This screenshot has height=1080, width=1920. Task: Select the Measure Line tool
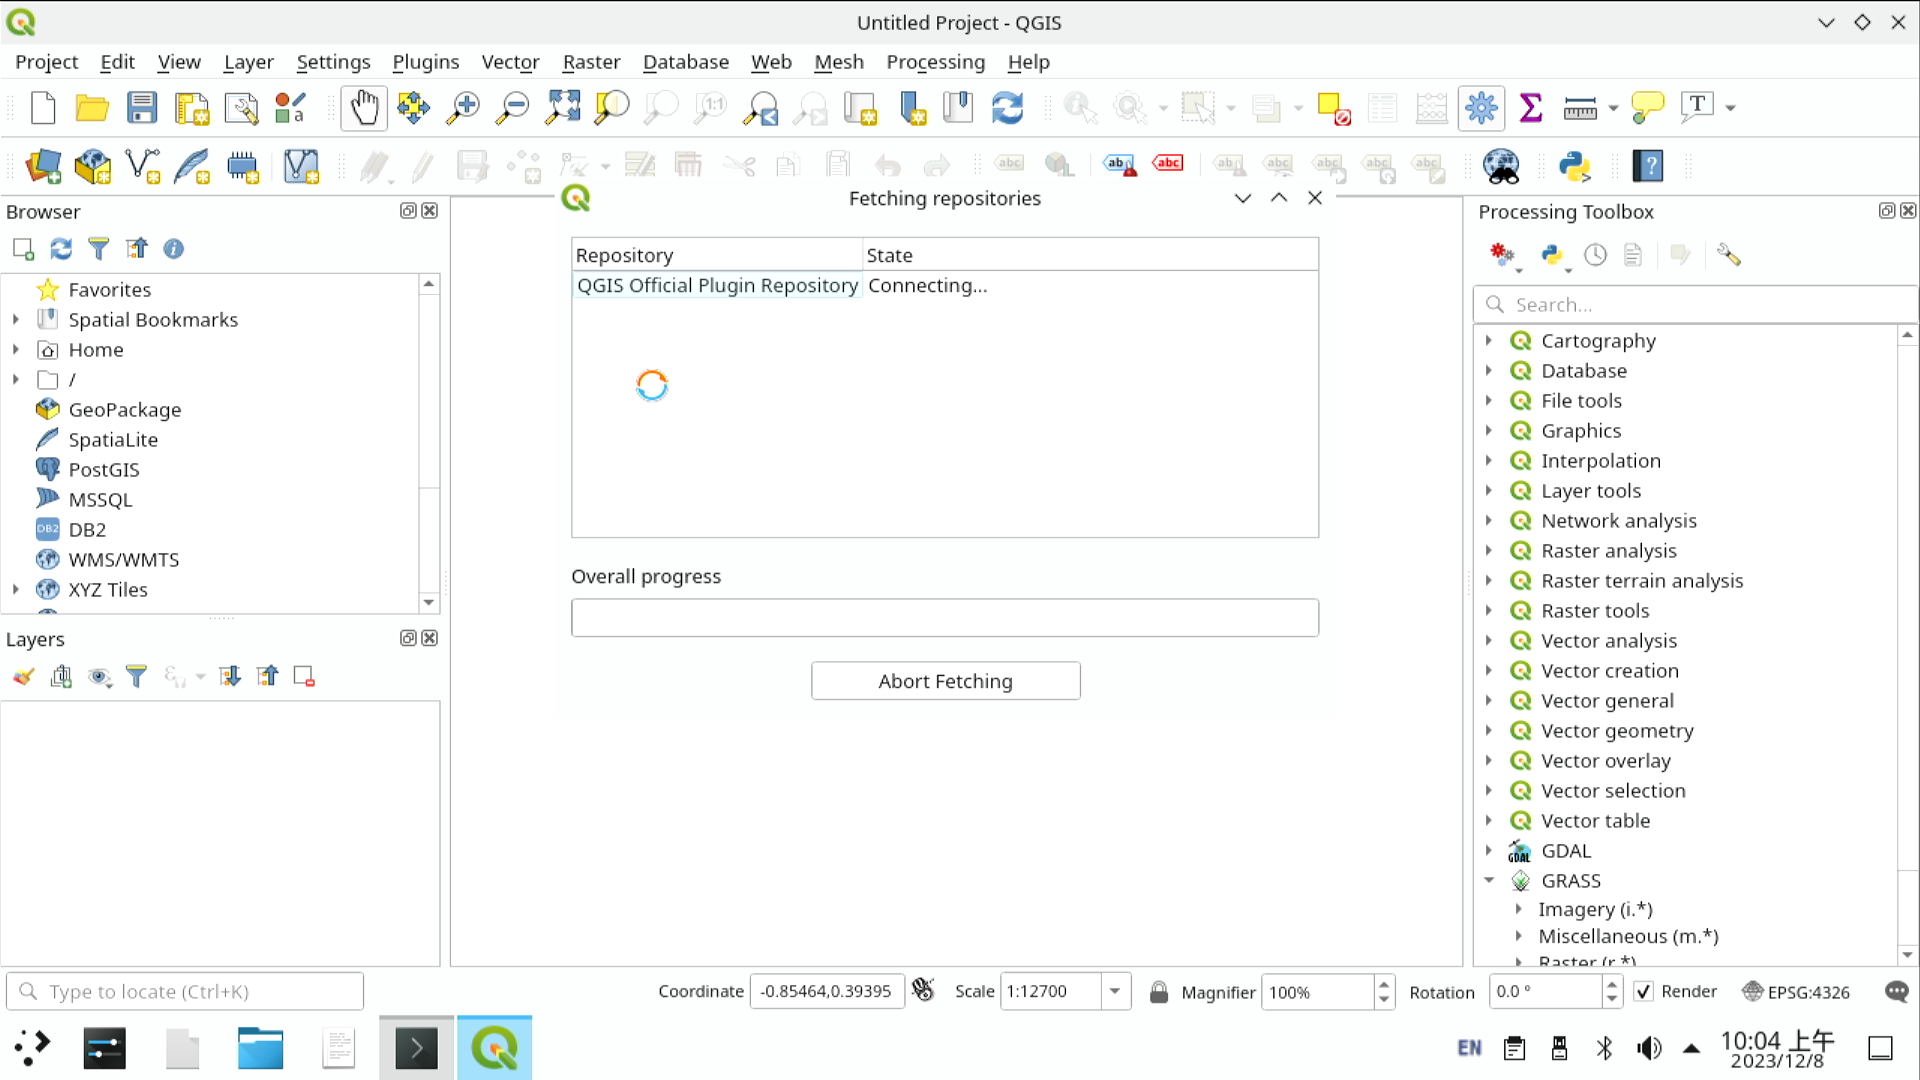pos(1580,108)
